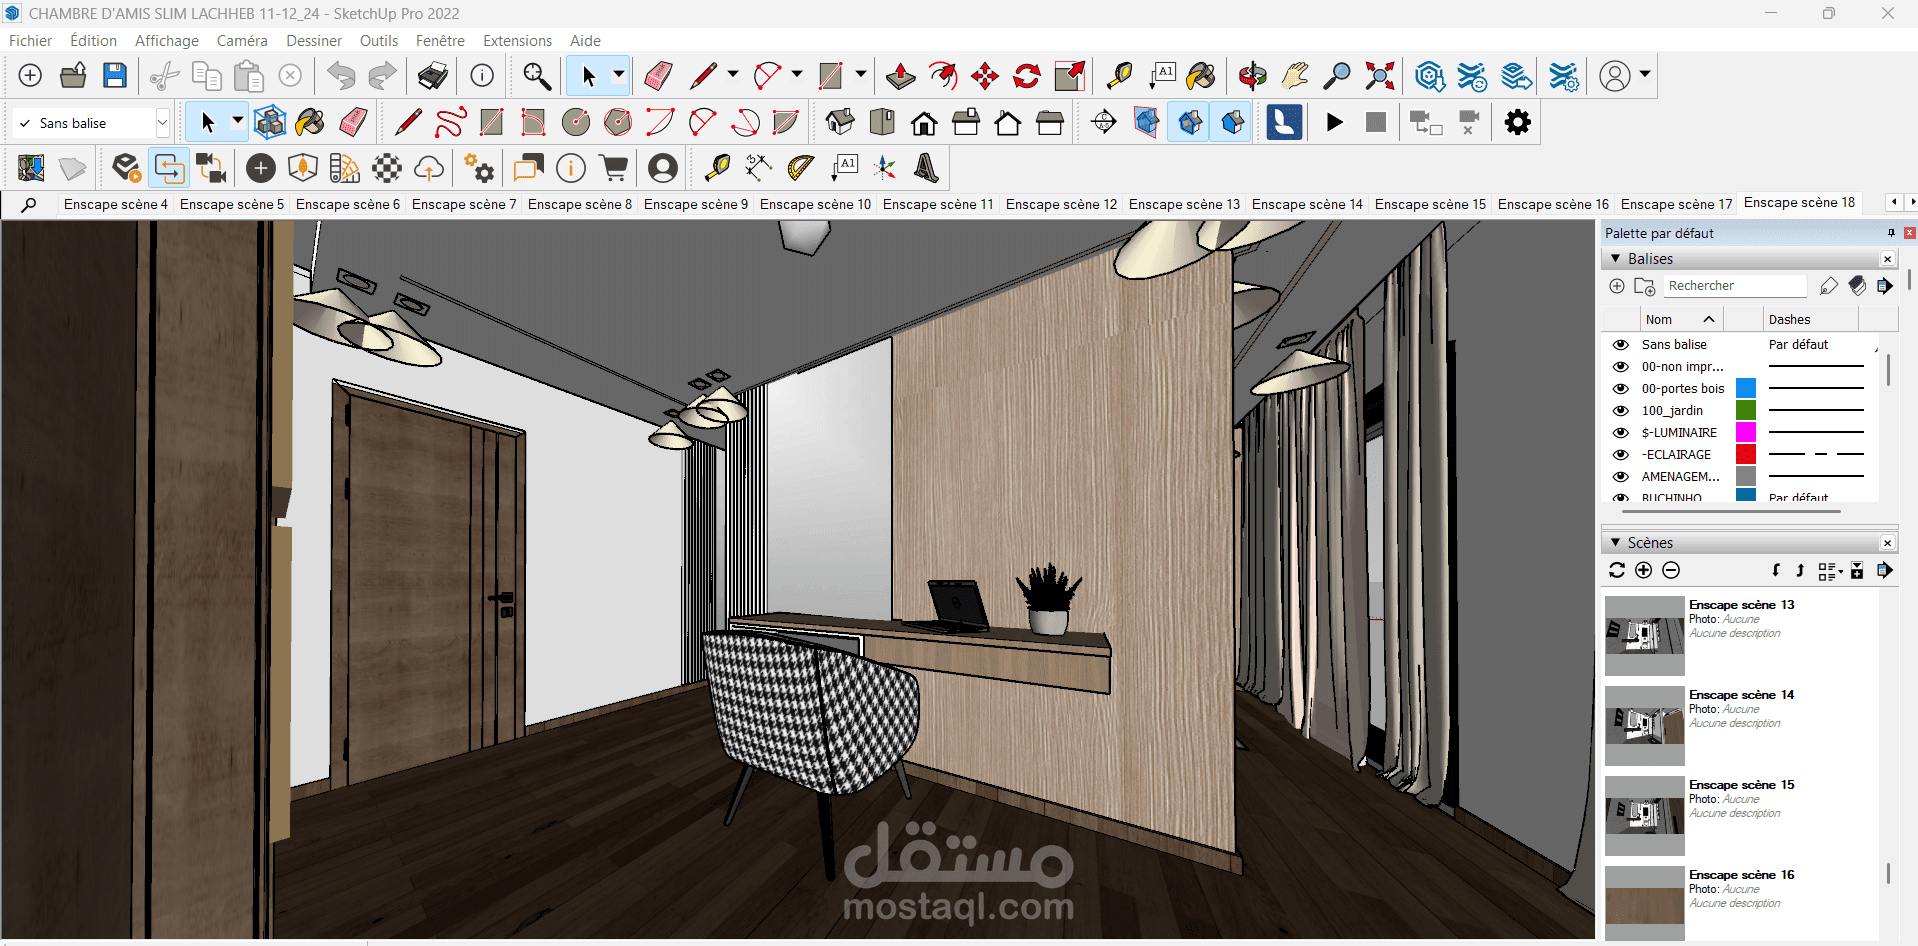Screen dimensions: 1918x946
Task: Open the shape tool dropdown arrow
Action: point(861,75)
